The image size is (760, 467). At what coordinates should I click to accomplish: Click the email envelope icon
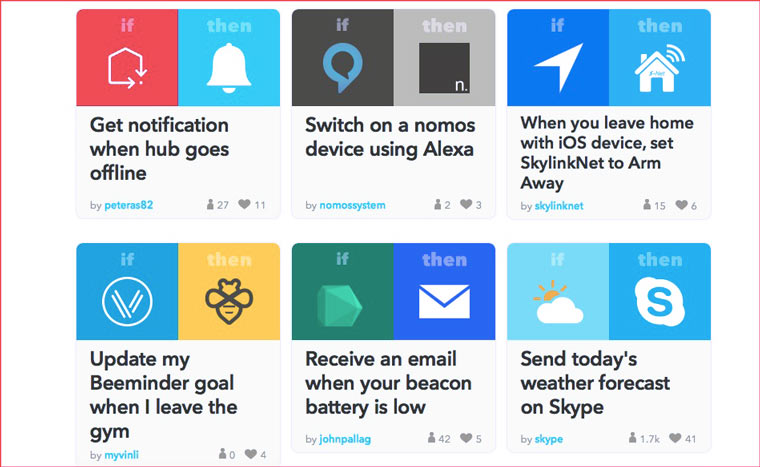point(444,302)
